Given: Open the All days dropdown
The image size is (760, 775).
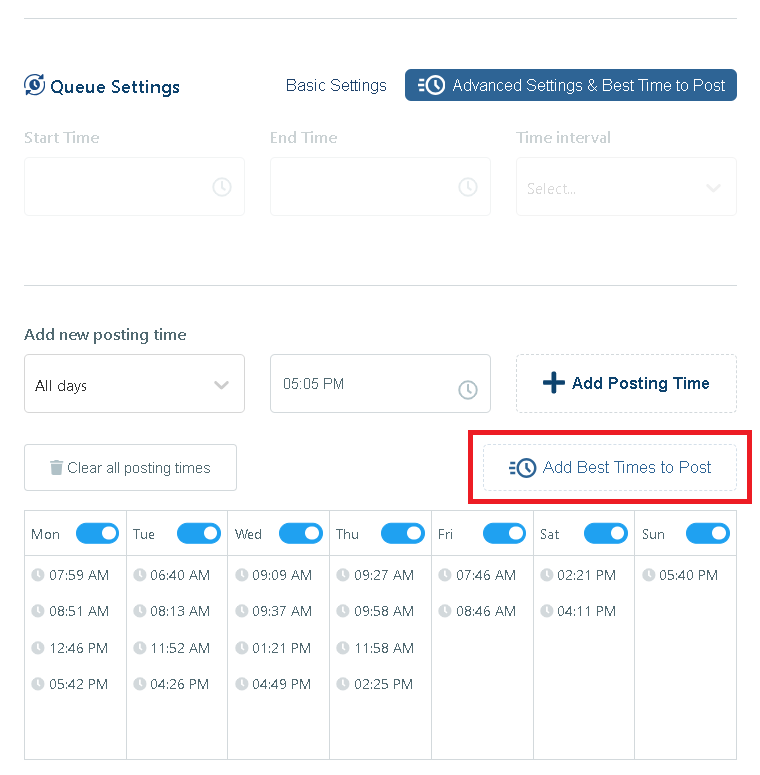Looking at the screenshot, I should [x=134, y=384].
